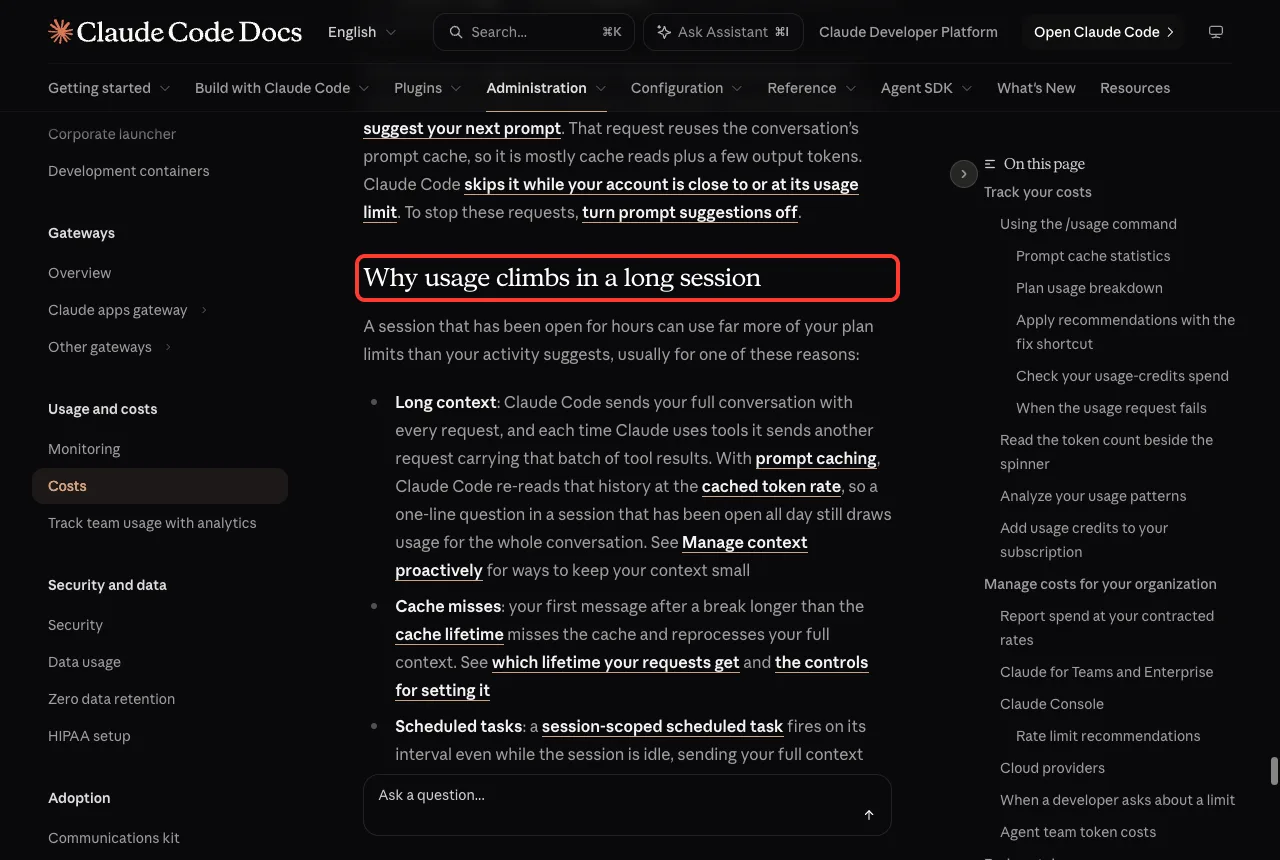Jump to Agent team token costs
1280x860 pixels.
pyautogui.click(x=1078, y=832)
